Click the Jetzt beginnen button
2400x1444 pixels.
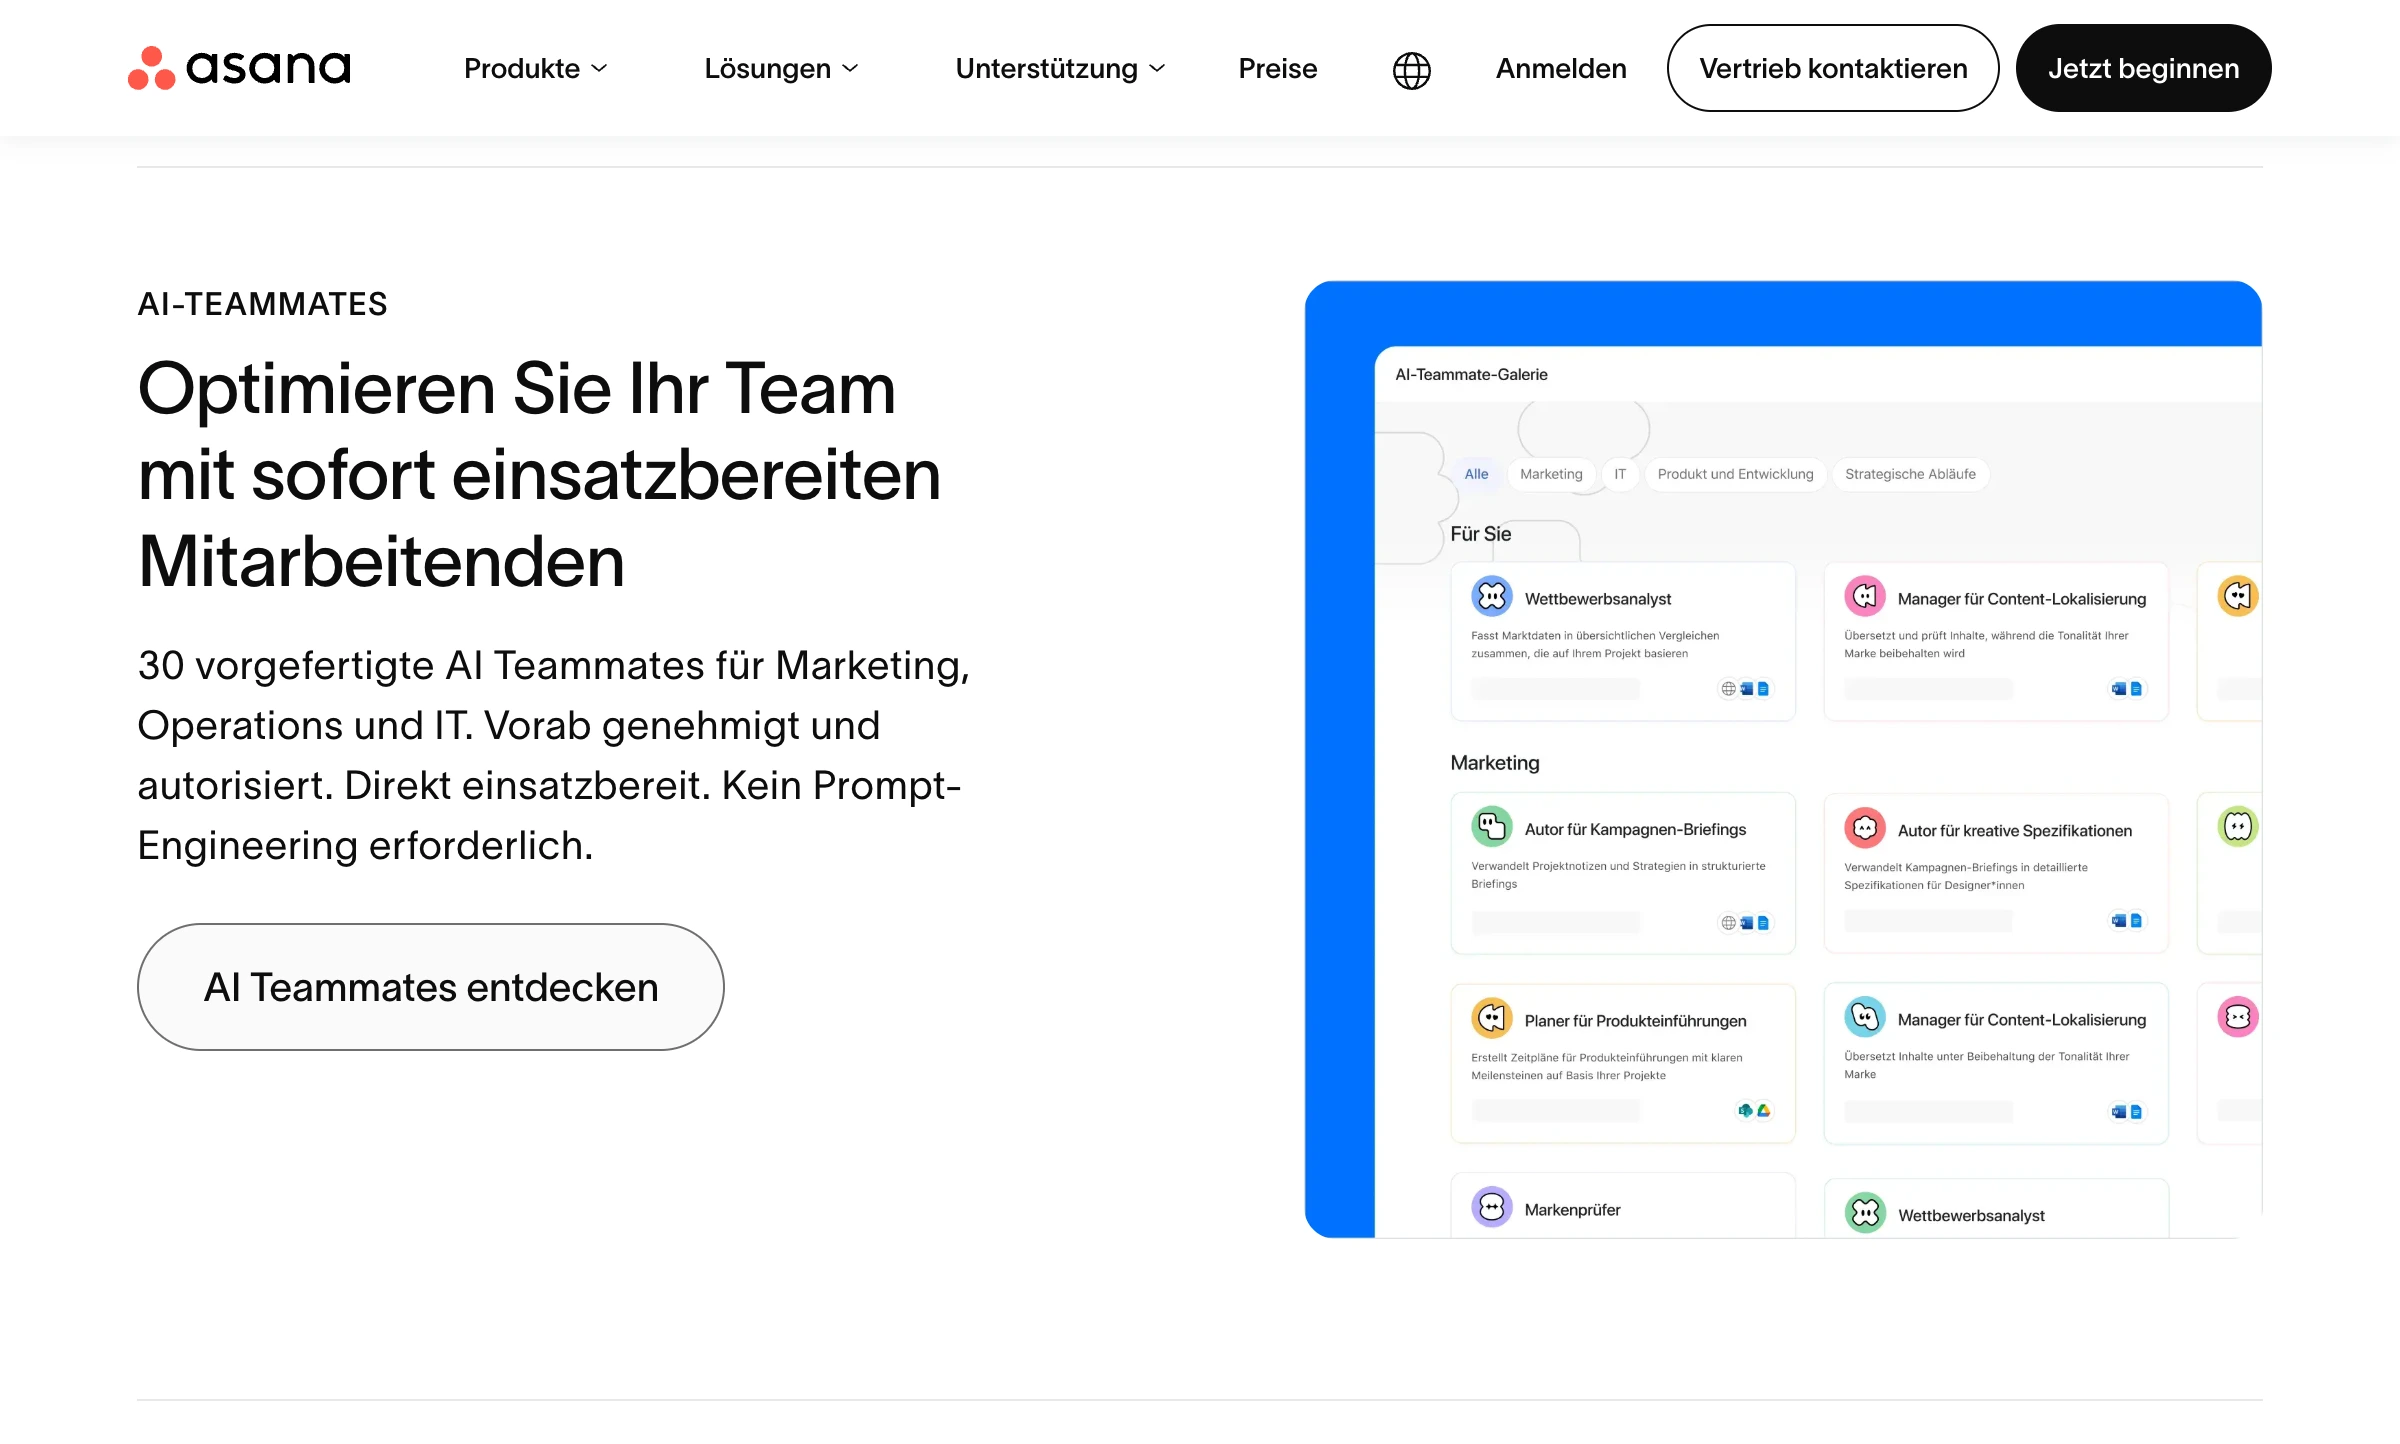tap(2143, 68)
